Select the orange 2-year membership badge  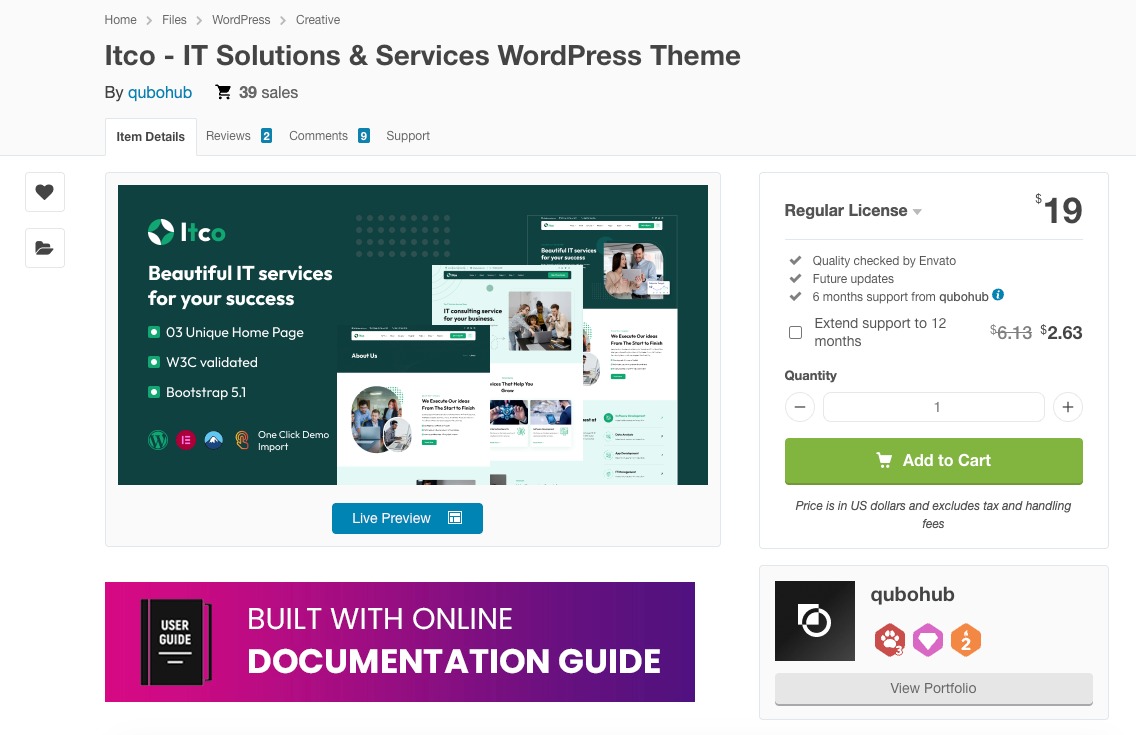966,641
